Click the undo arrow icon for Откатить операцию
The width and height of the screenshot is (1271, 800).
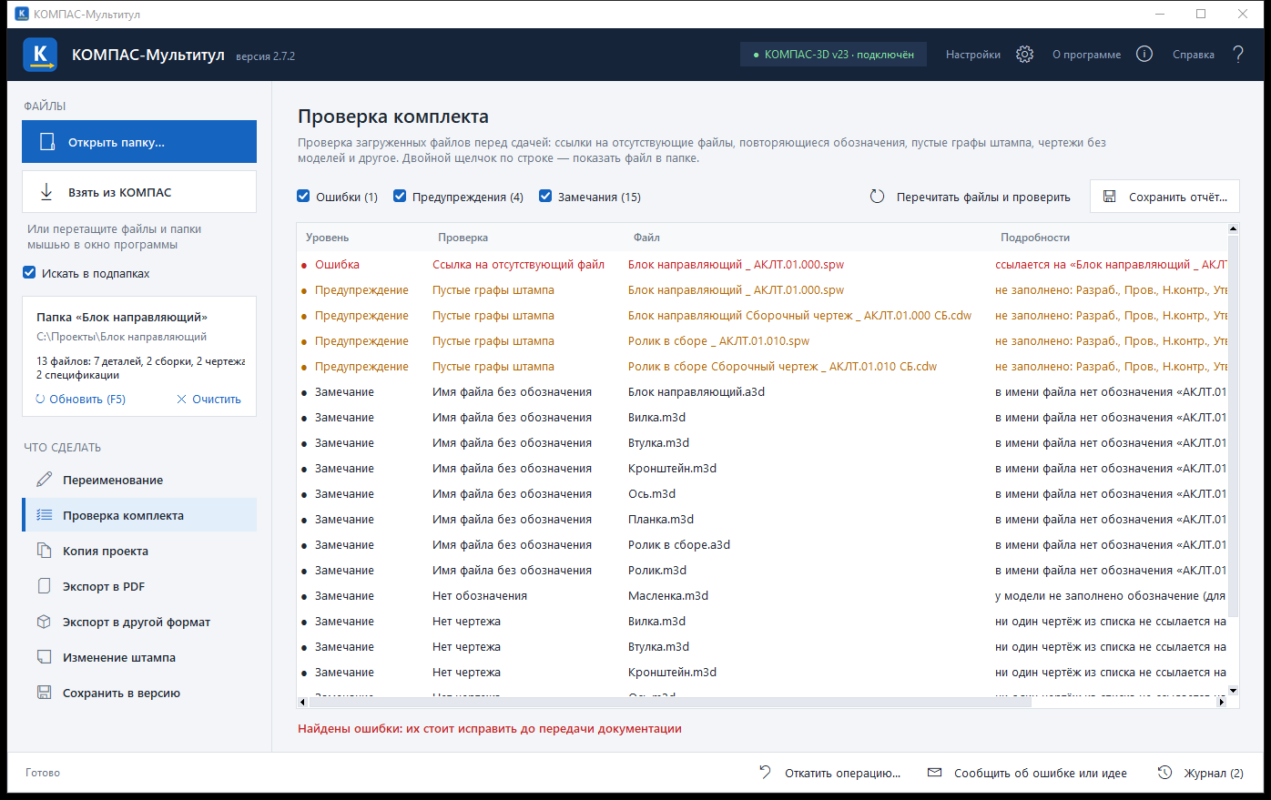[765, 772]
